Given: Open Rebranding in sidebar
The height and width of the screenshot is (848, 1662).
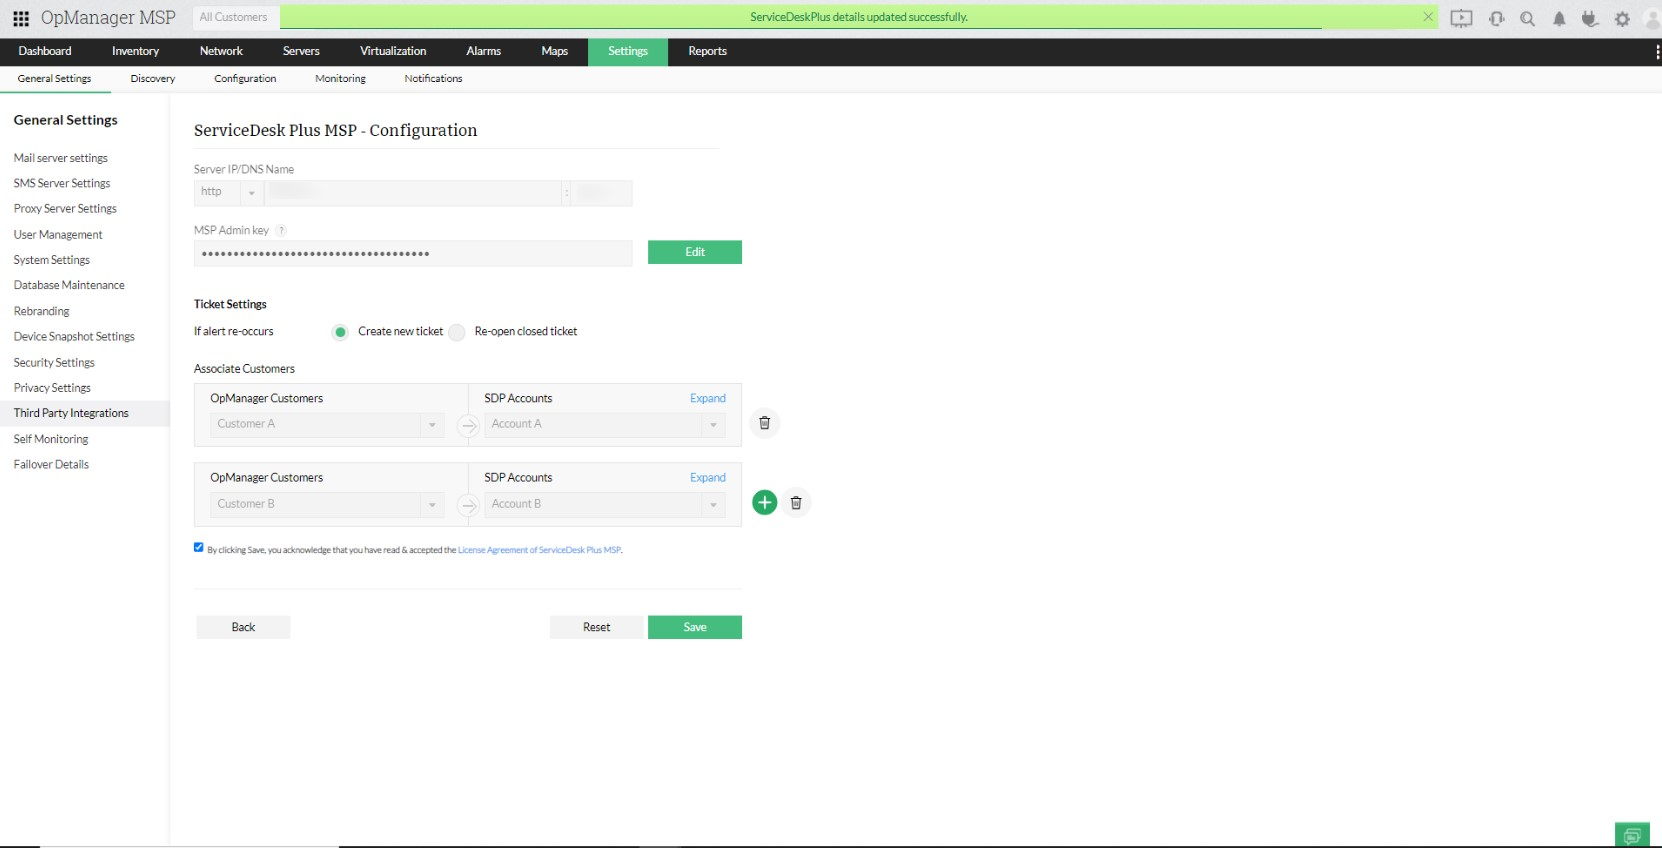Looking at the screenshot, I should tap(42, 311).
